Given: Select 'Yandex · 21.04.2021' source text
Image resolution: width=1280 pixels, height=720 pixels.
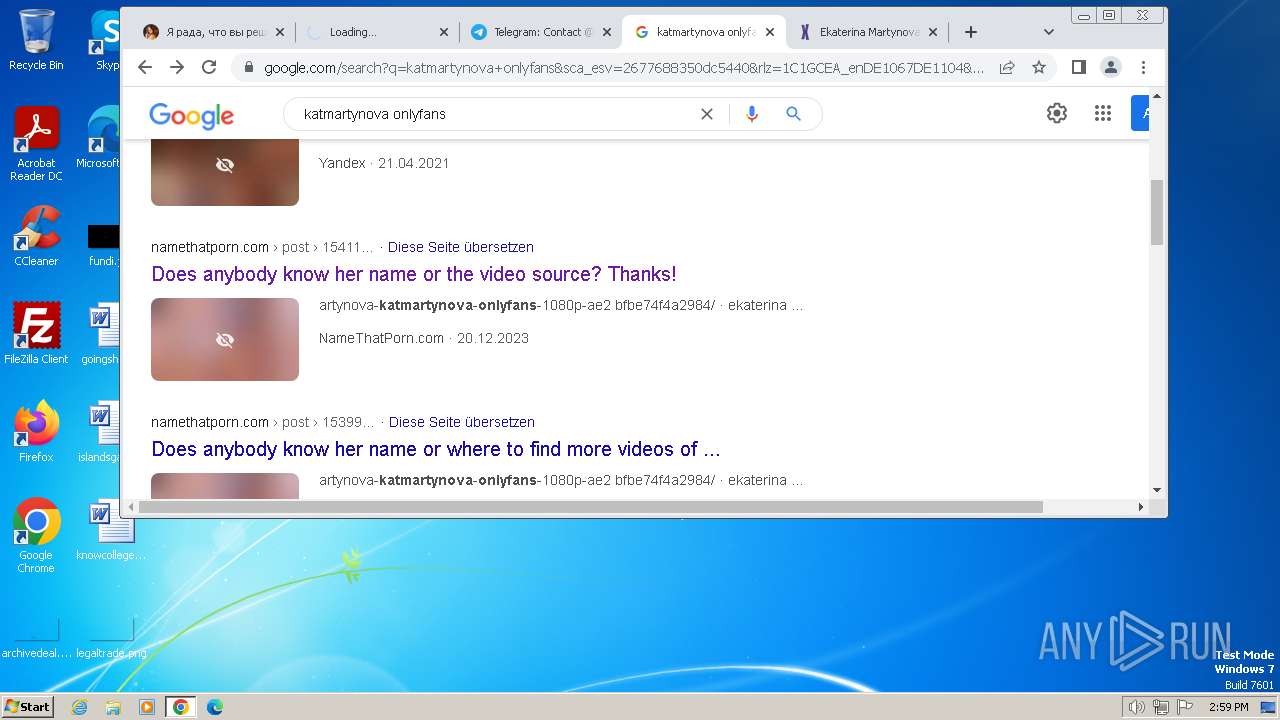Looking at the screenshot, I should (384, 163).
